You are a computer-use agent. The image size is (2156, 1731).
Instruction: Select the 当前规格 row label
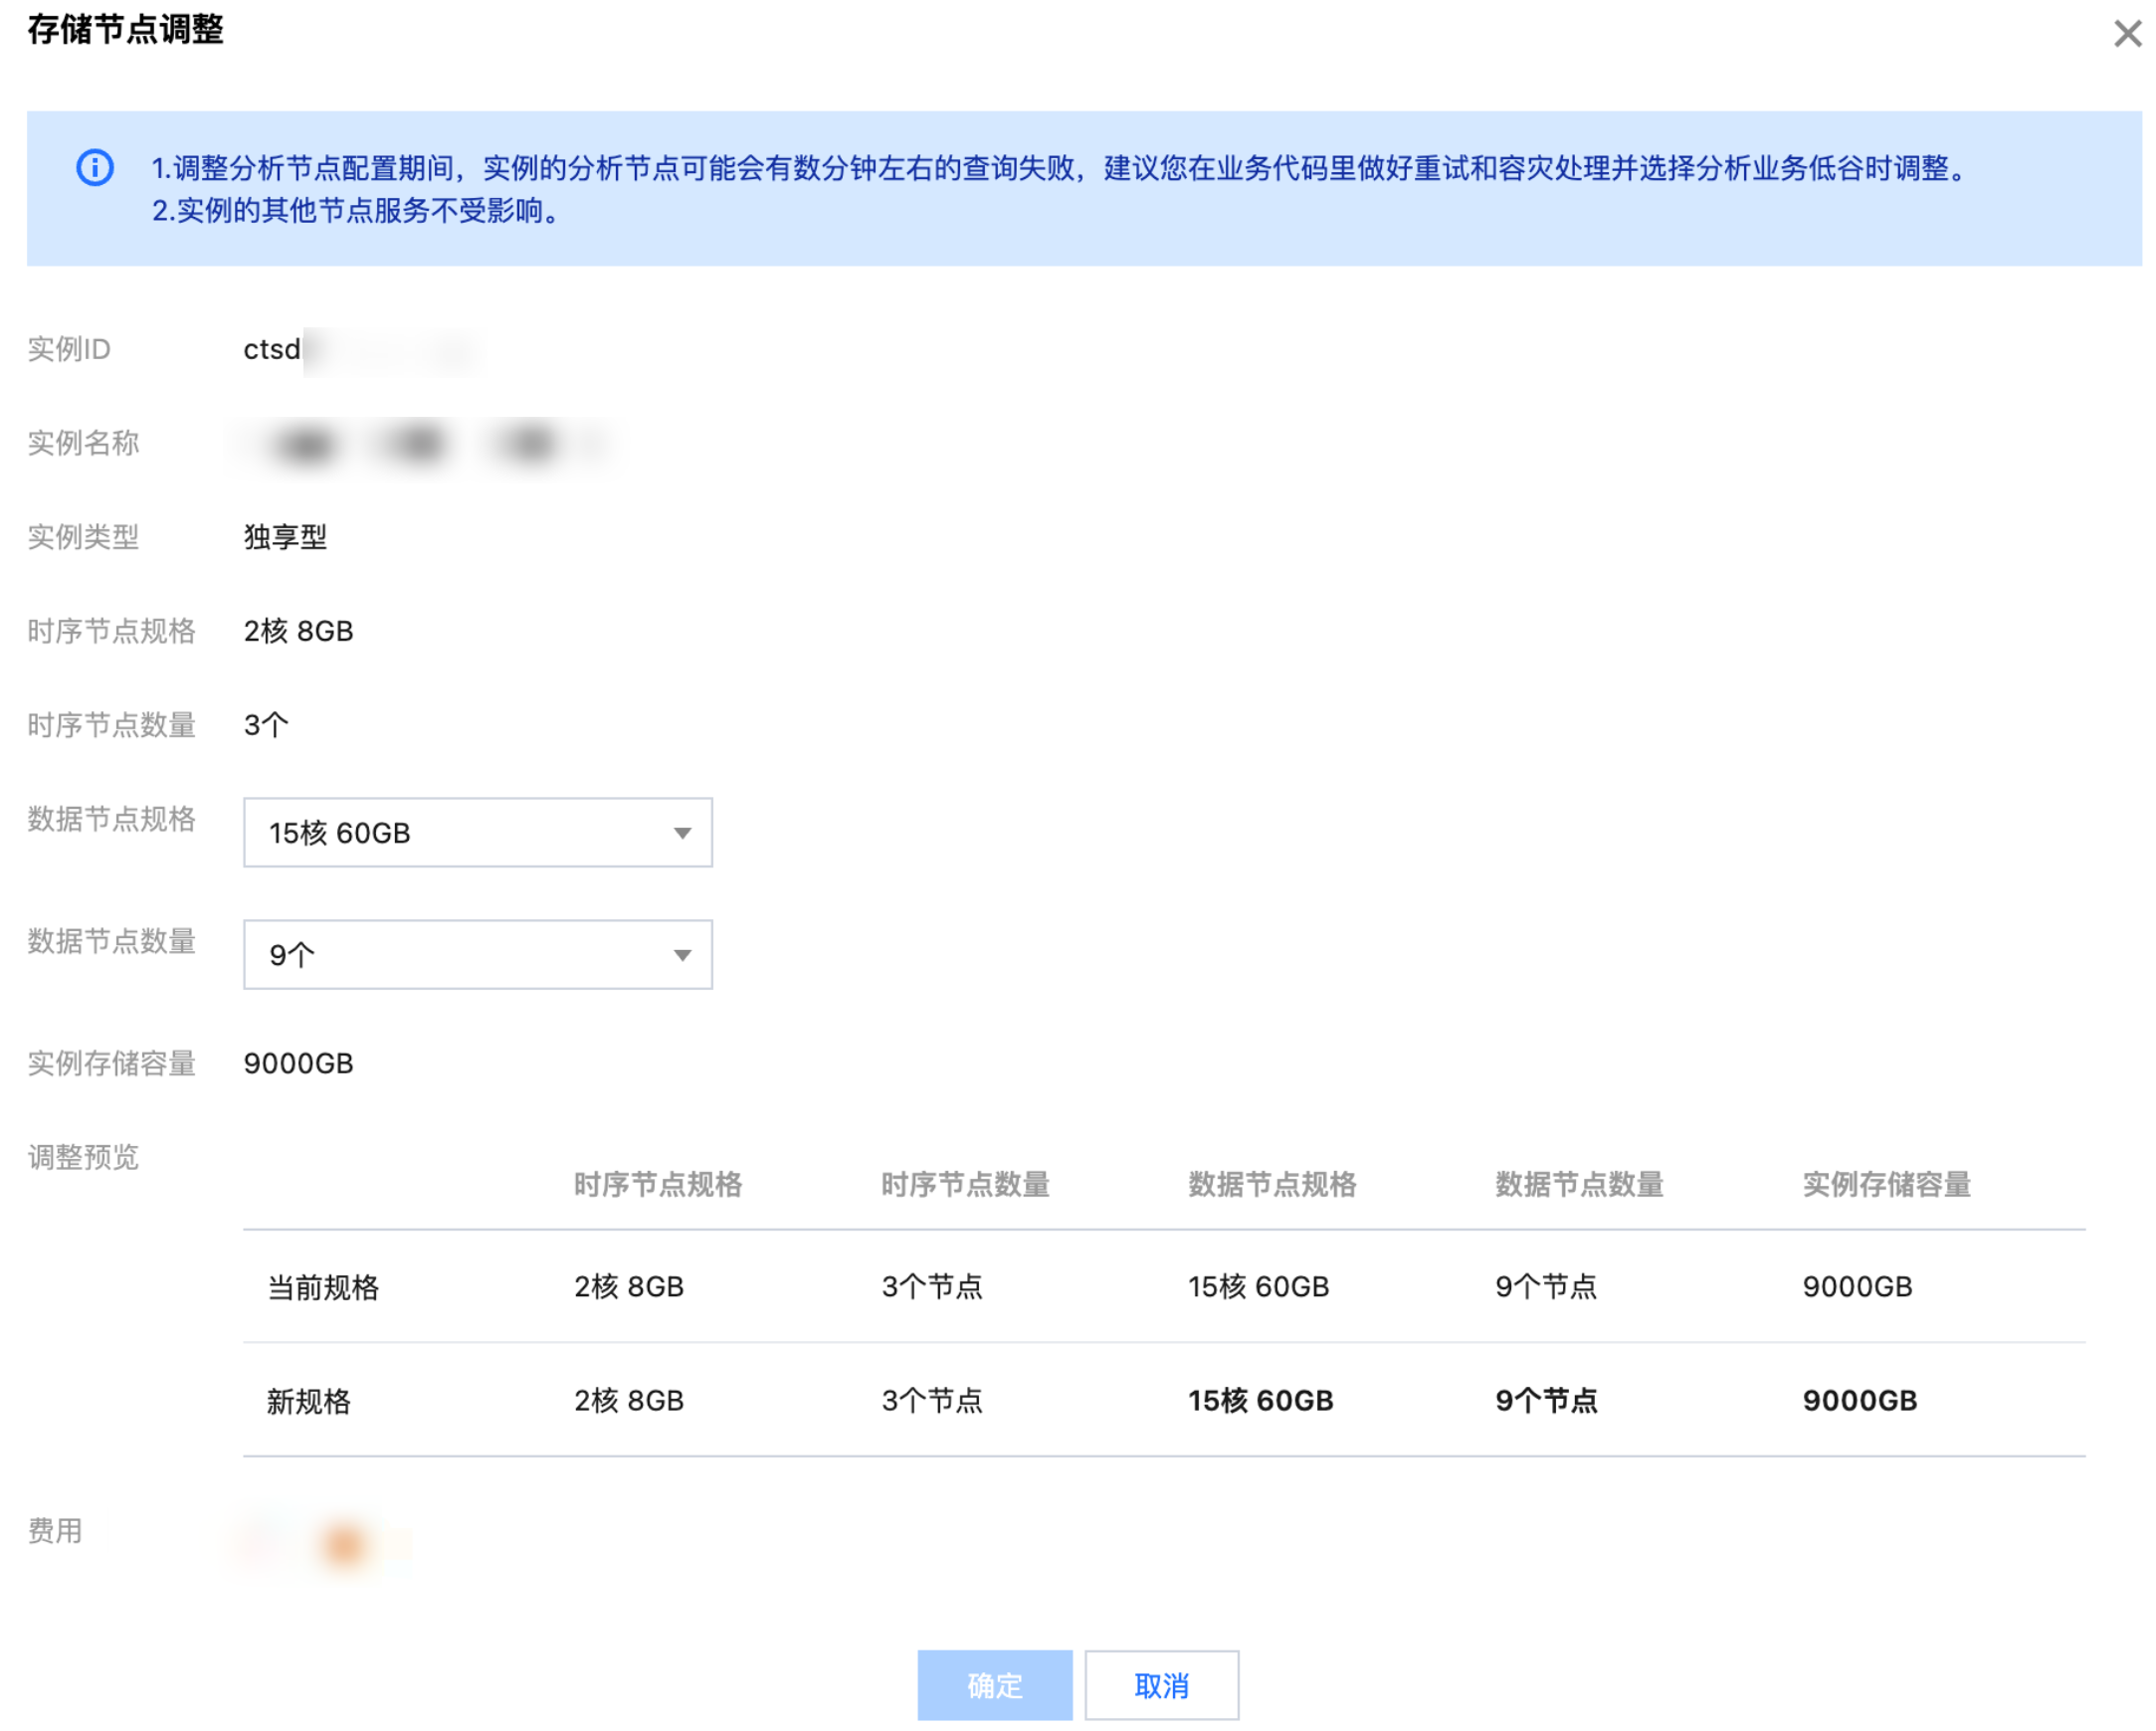[323, 1286]
